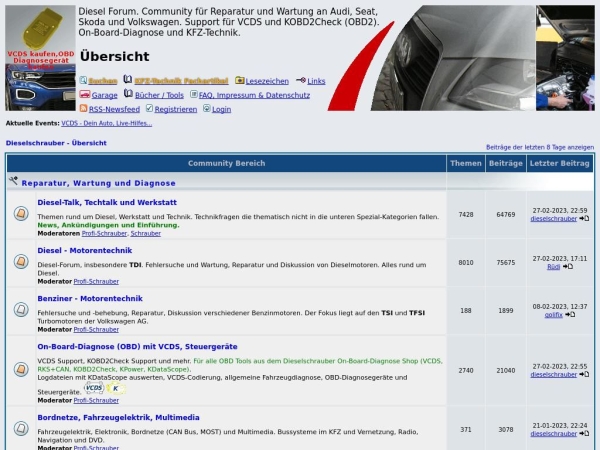Open the Registrieren link
Screen dimensions: 600x450
(x=176, y=109)
